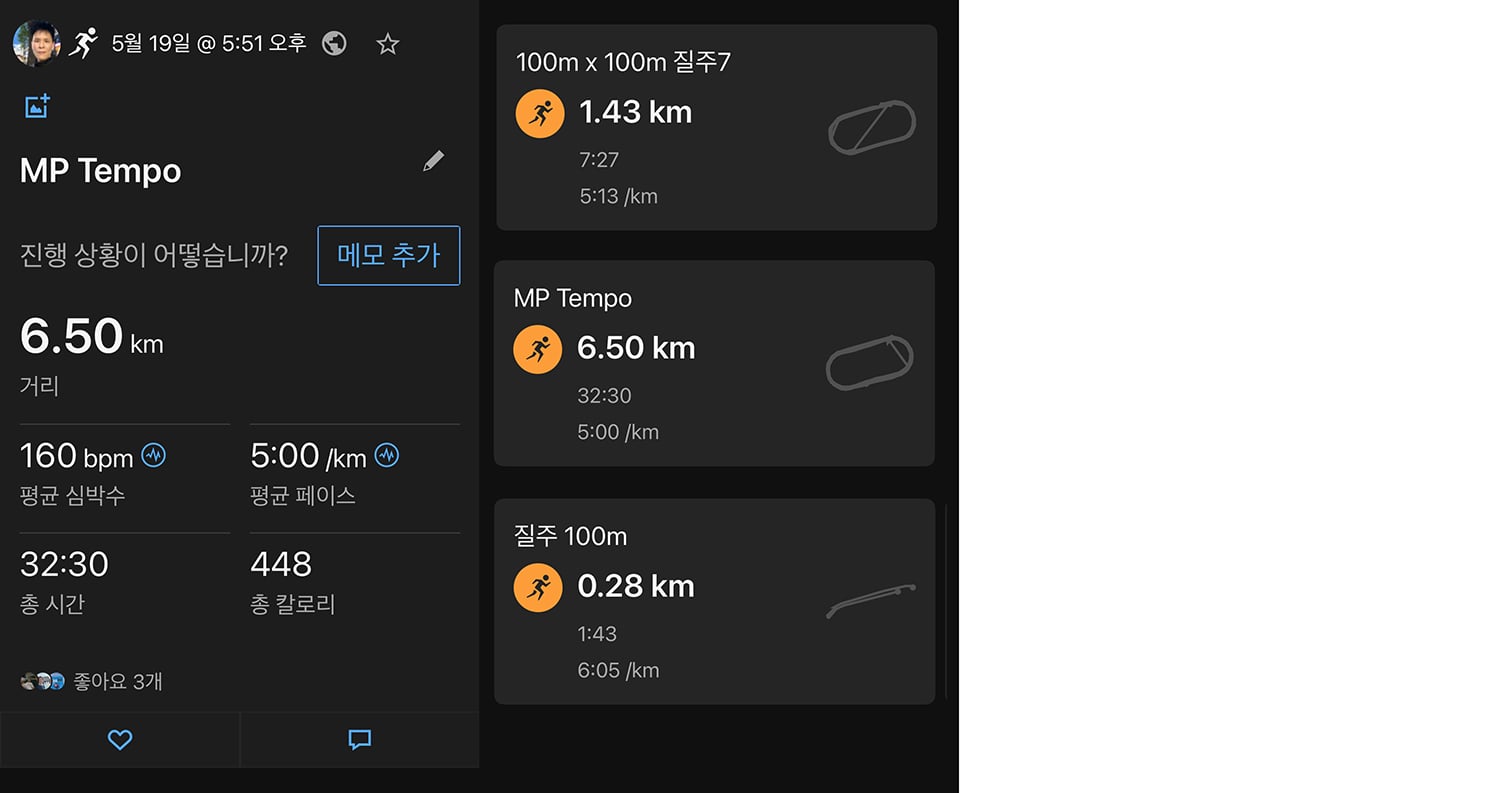The height and width of the screenshot is (793, 1500).
Task: Click the pencil edit icon beside MP Tempo
Action: [433, 161]
